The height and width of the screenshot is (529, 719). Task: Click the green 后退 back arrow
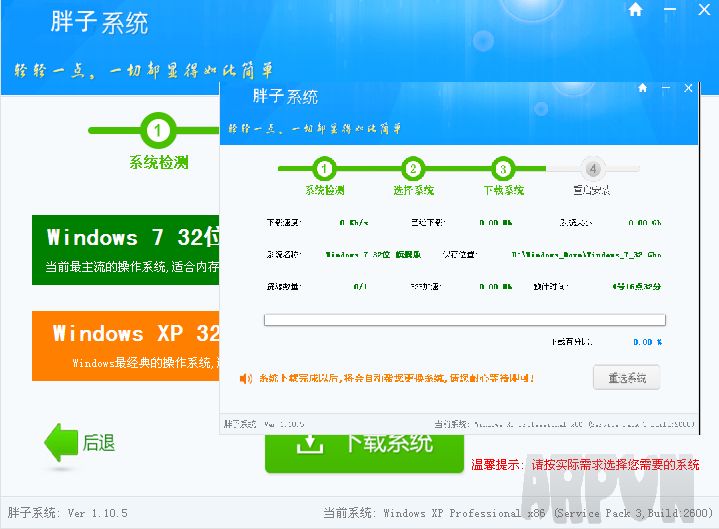[61, 442]
